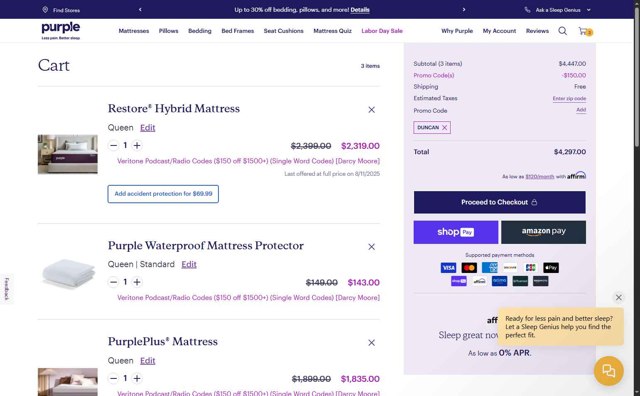The height and width of the screenshot is (396, 640).
Task: Decrease Restore Hybrid Mattress quantity
Action: [x=113, y=145]
